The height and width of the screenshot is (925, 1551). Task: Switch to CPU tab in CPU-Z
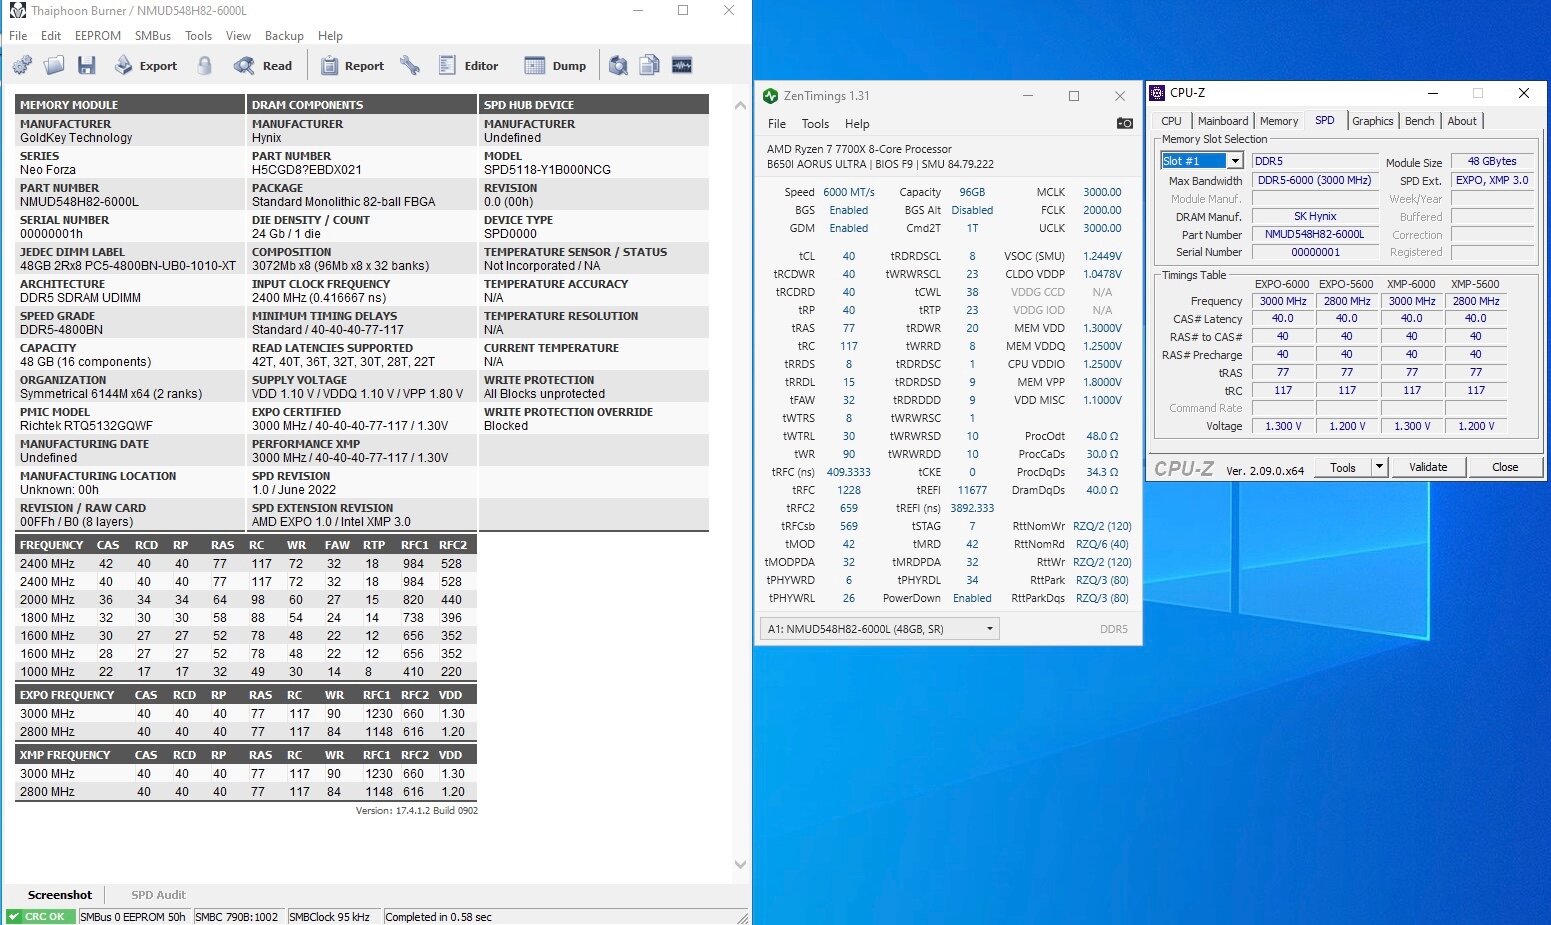point(1171,121)
